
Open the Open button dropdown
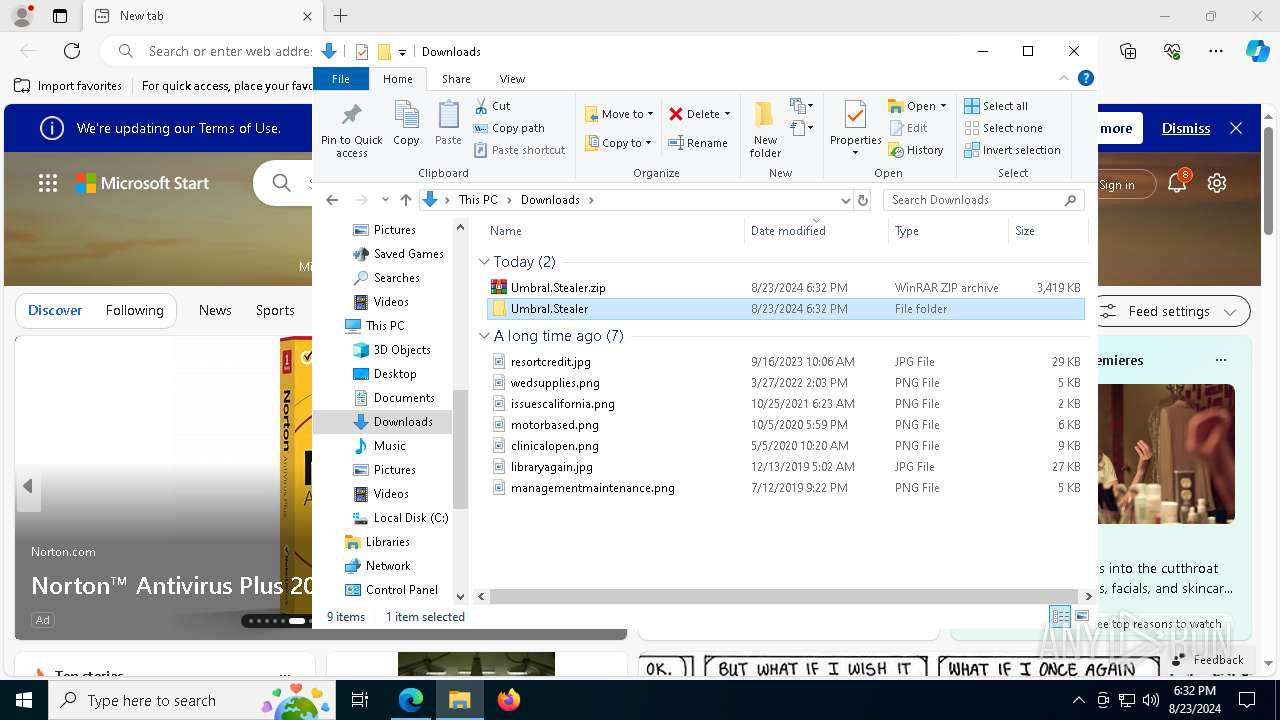(x=943, y=106)
